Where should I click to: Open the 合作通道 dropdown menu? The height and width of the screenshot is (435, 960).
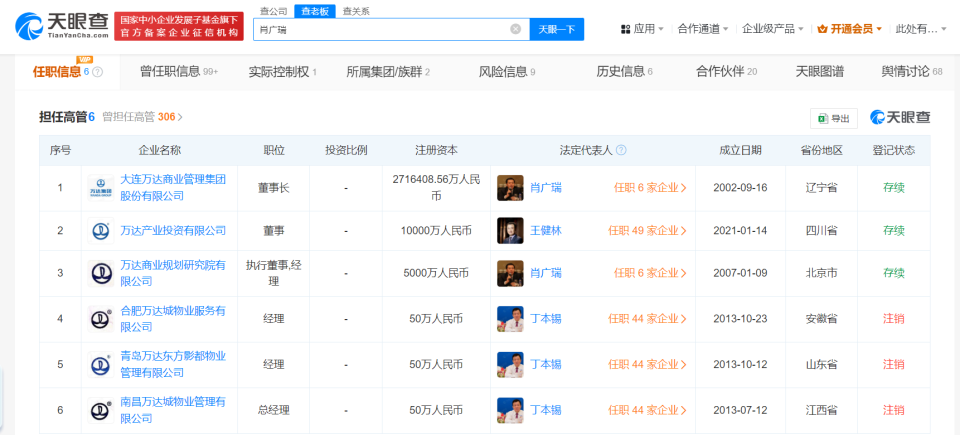pos(703,29)
